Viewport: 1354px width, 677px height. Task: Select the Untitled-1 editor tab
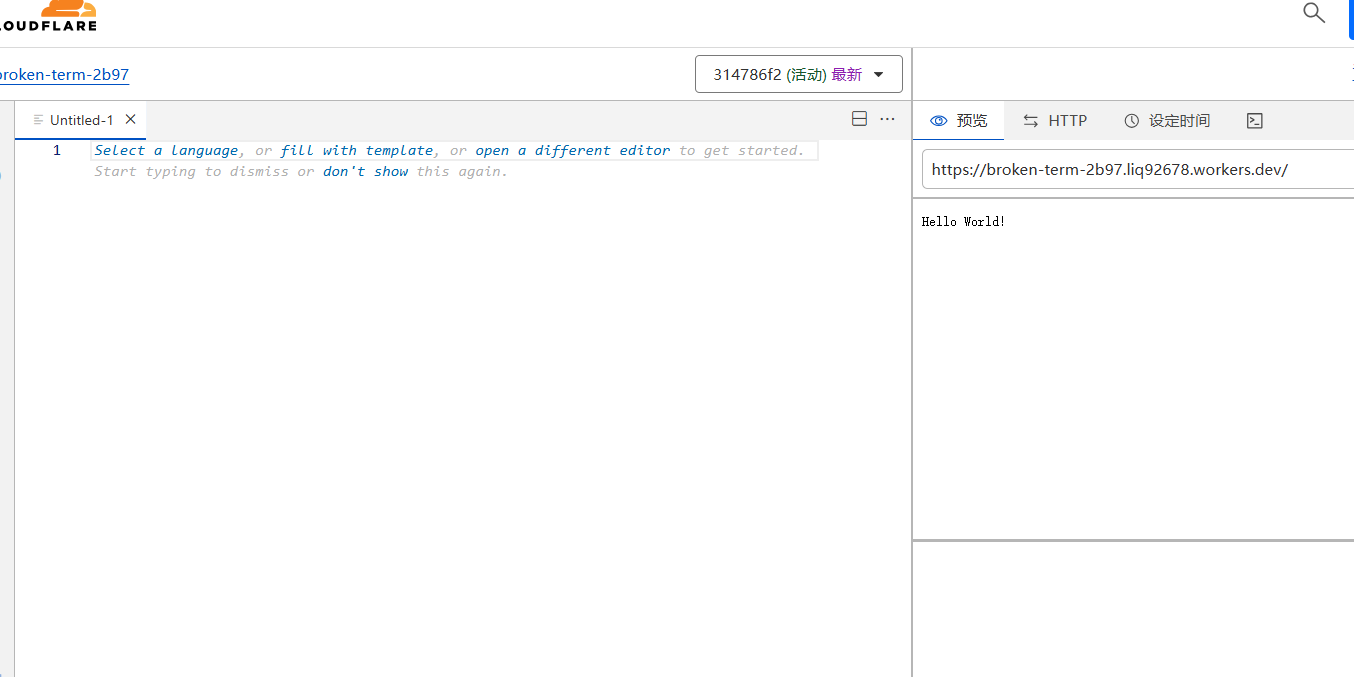pos(81,119)
